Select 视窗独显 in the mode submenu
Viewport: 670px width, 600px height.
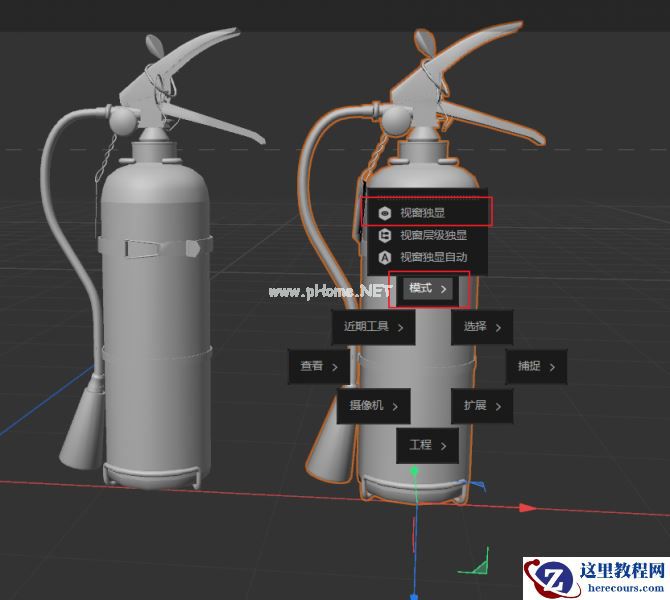[x=427, y=212]
